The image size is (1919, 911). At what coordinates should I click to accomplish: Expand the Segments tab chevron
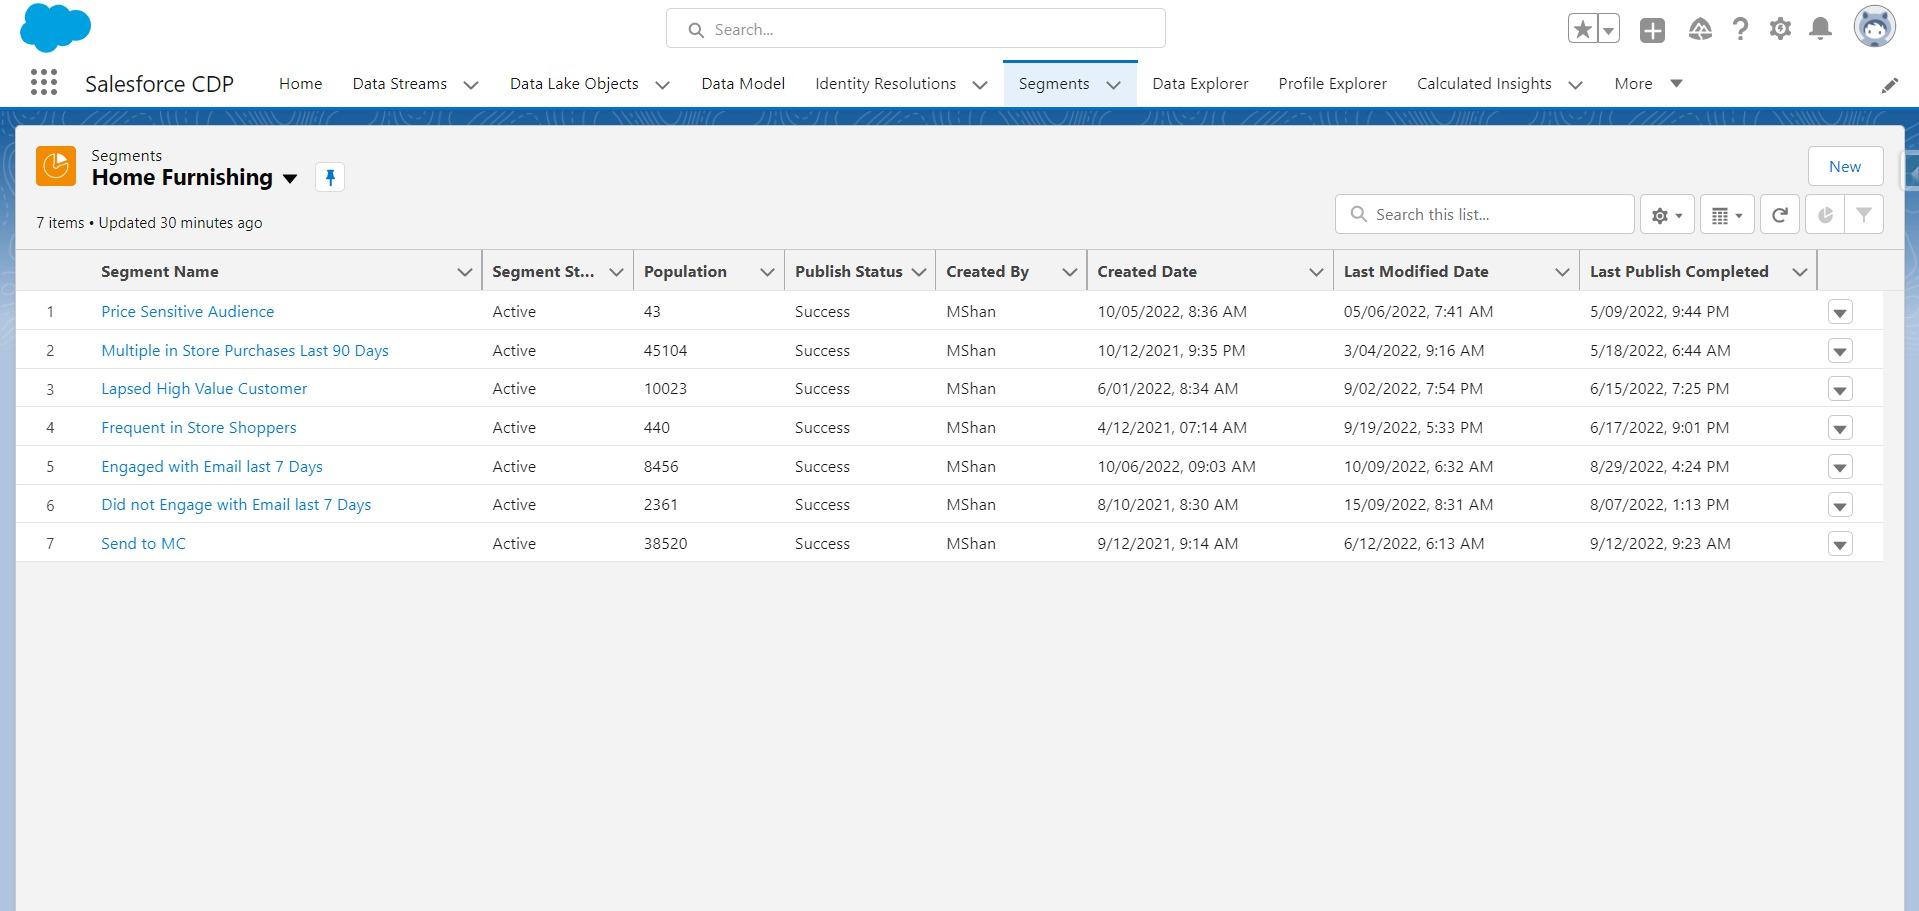pos(1113,85)
